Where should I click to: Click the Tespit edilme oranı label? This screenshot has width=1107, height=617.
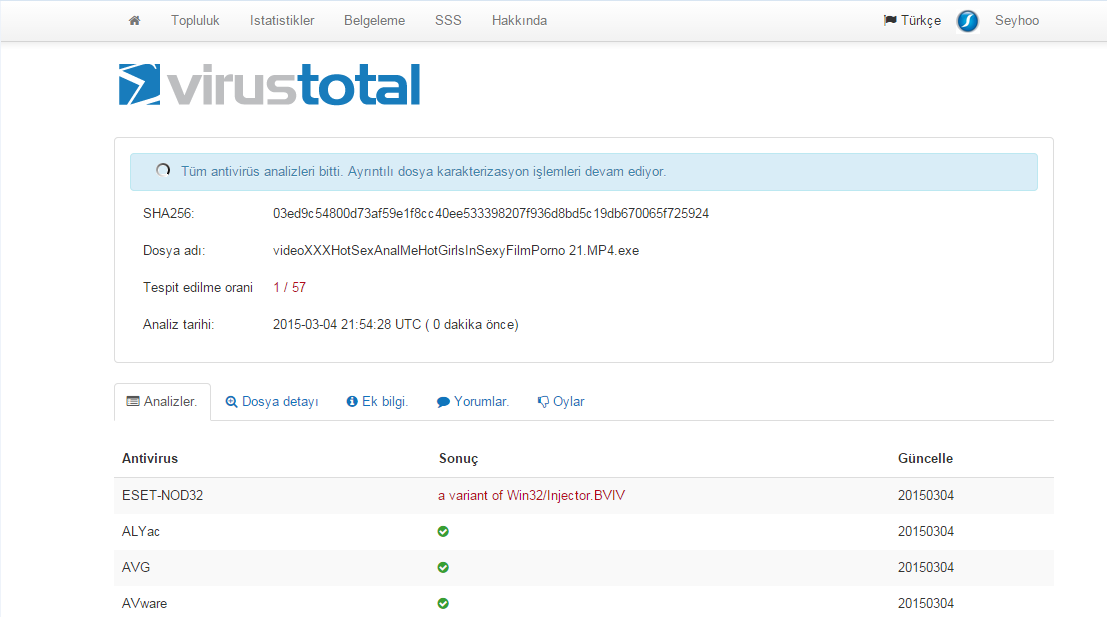tap(198, 287)
